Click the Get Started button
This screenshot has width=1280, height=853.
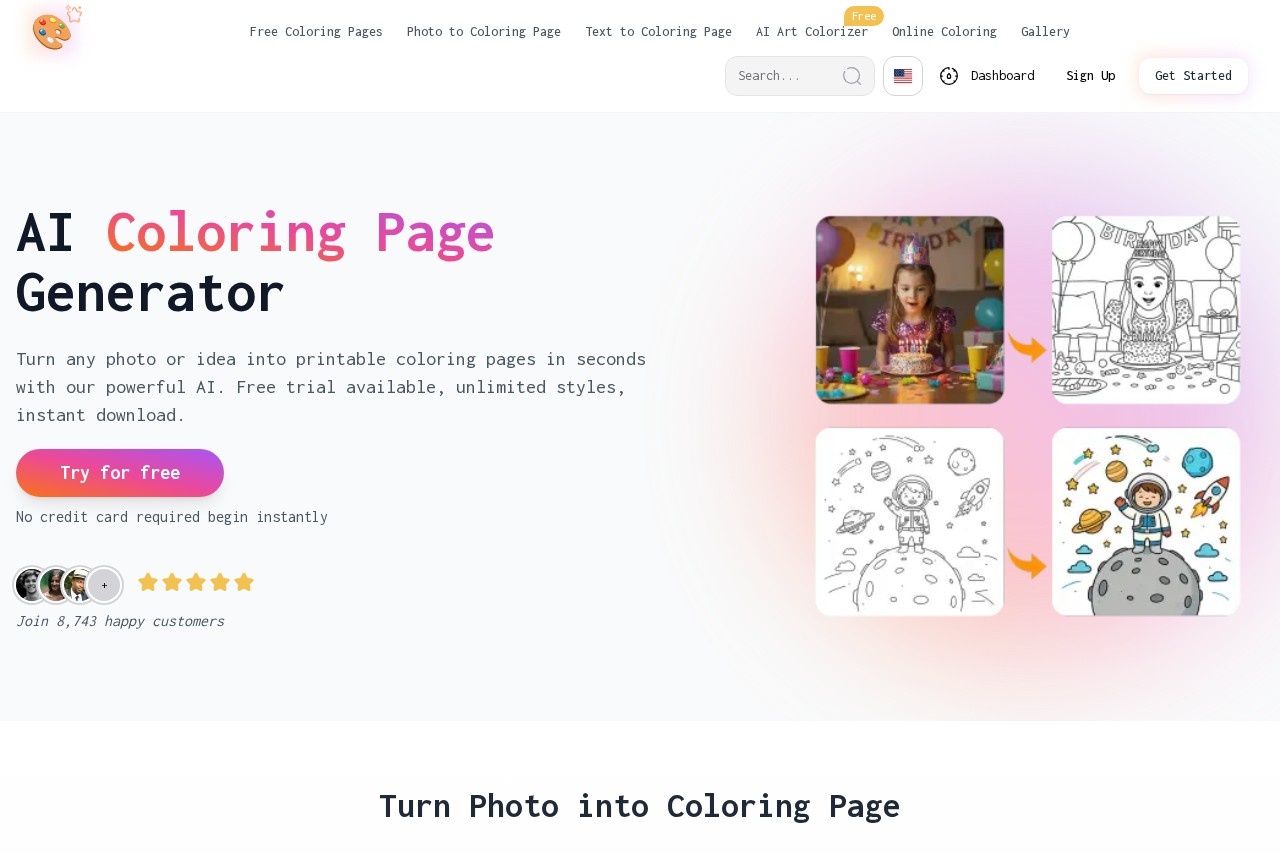1193,76
